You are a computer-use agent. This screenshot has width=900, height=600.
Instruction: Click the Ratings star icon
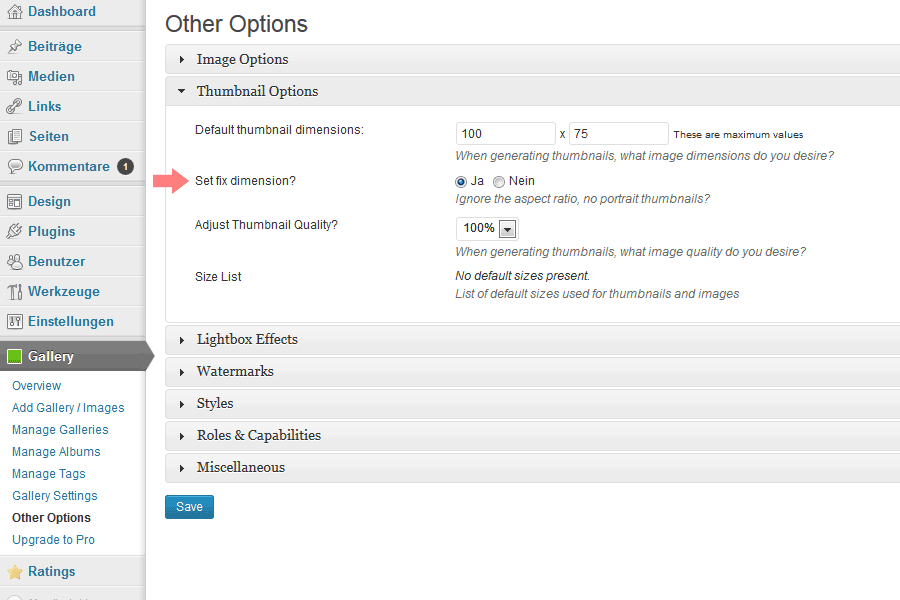pos(14,572)
